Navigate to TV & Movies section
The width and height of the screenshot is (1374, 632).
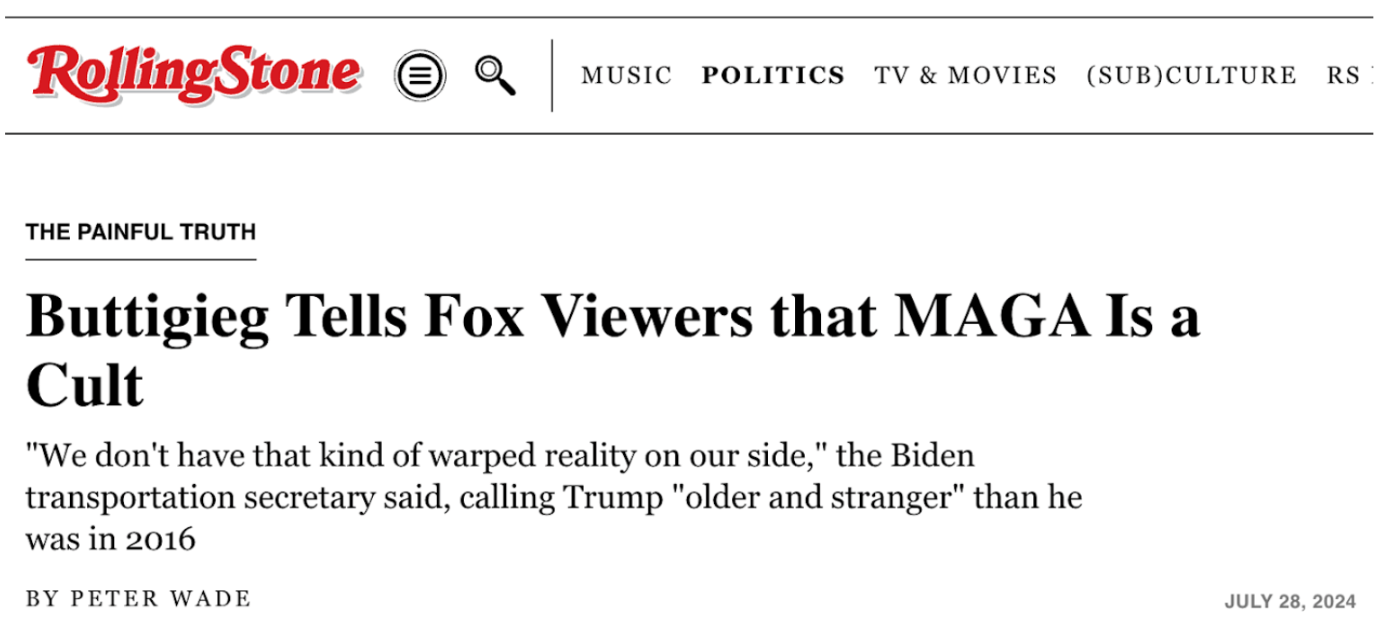point(965,76)
